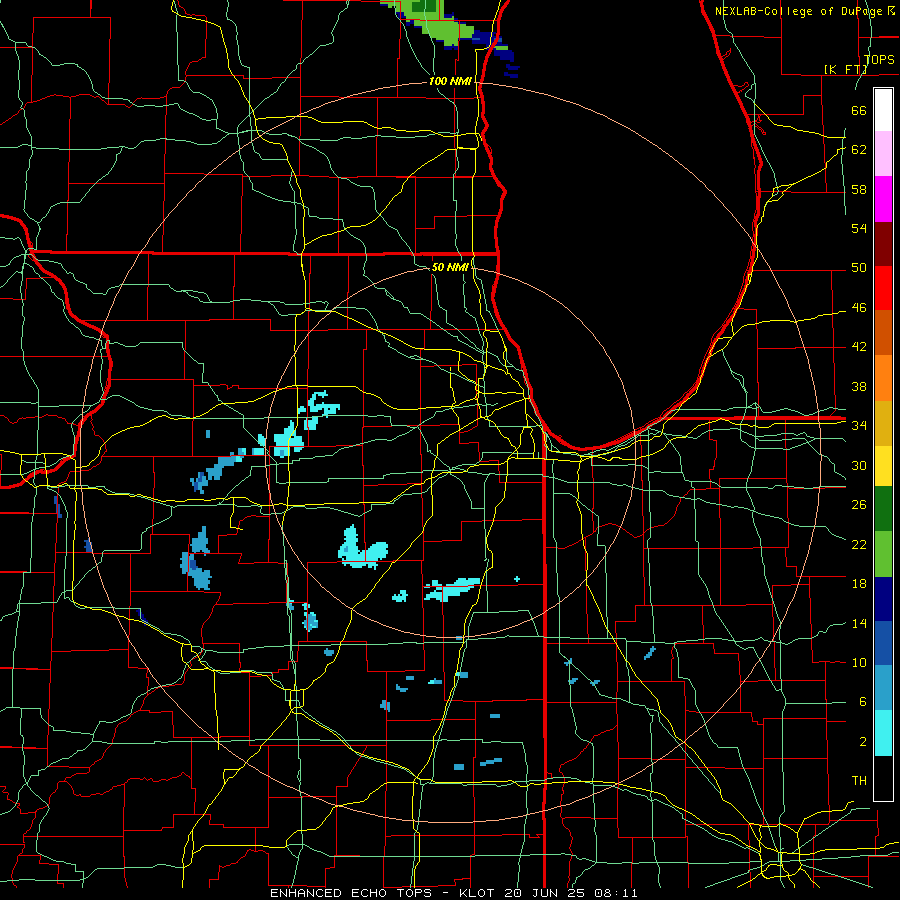Click the 100 NMI range ring label
Screen dimensions: 900x900
[x=450, y=82]
